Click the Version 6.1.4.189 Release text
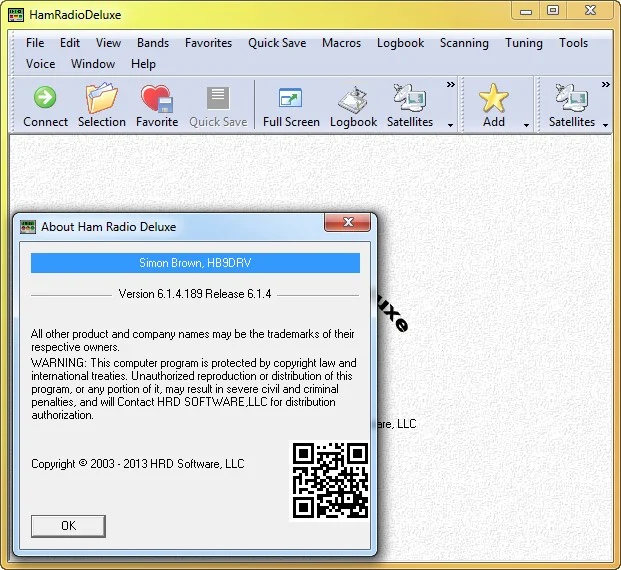 click(195, 294)
